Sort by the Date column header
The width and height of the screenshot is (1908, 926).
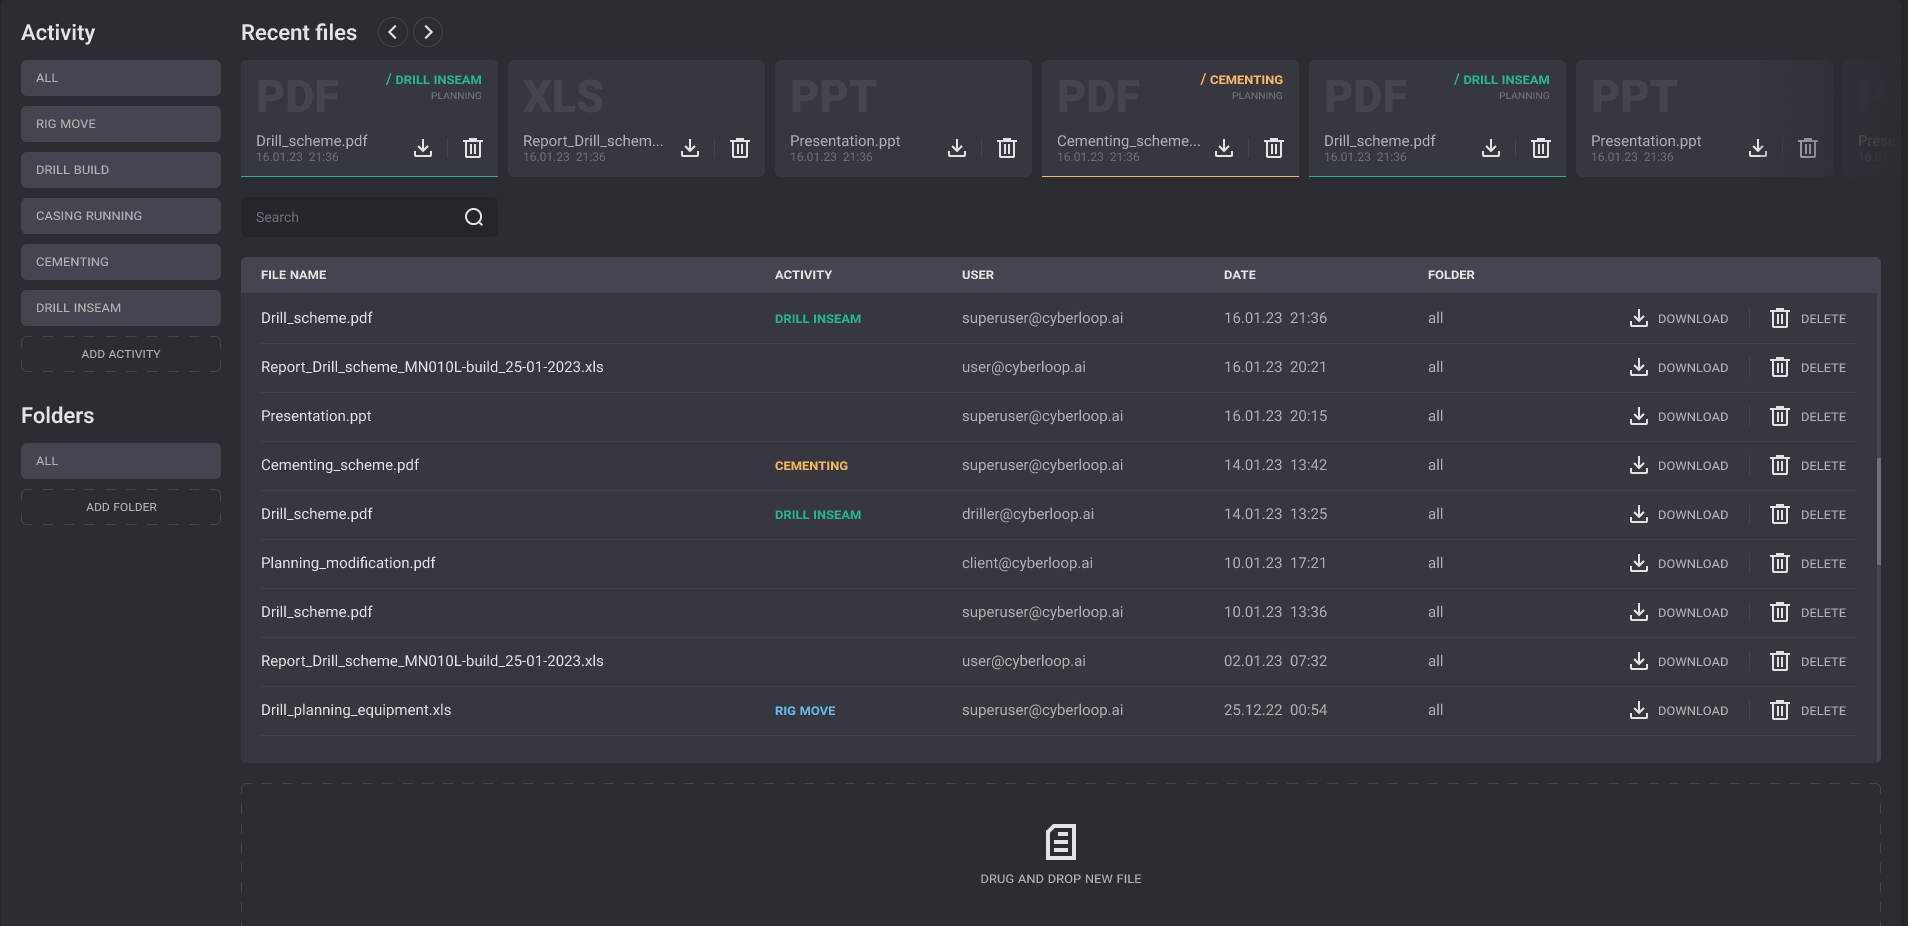pyautogui.click(x=1239, y=275)
